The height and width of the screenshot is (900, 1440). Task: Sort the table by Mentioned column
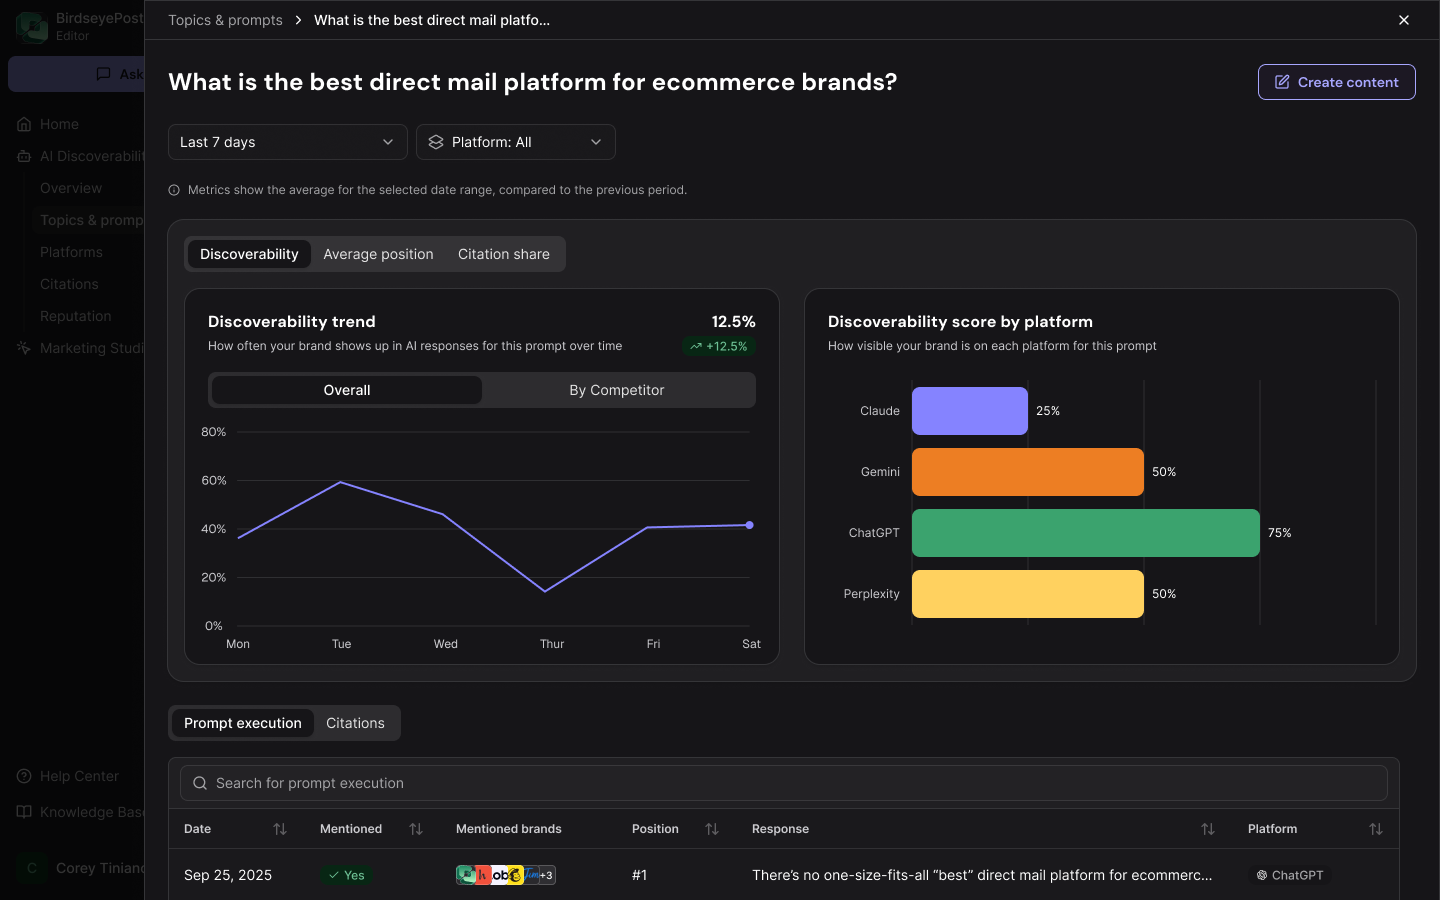pos(416,829)
